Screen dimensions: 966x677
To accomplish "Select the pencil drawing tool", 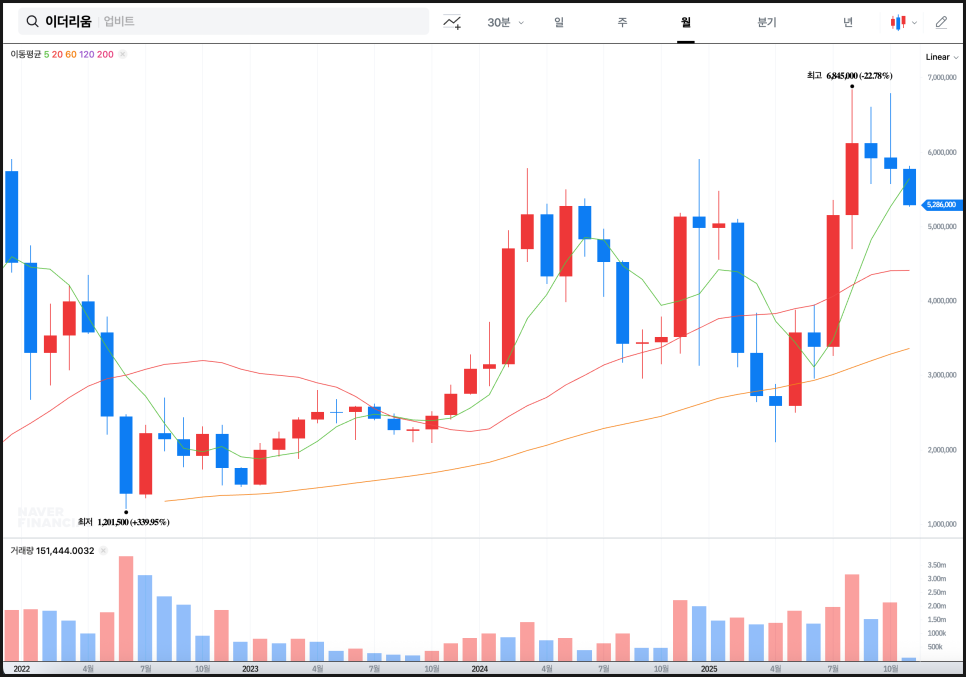I will pos(940,22).
